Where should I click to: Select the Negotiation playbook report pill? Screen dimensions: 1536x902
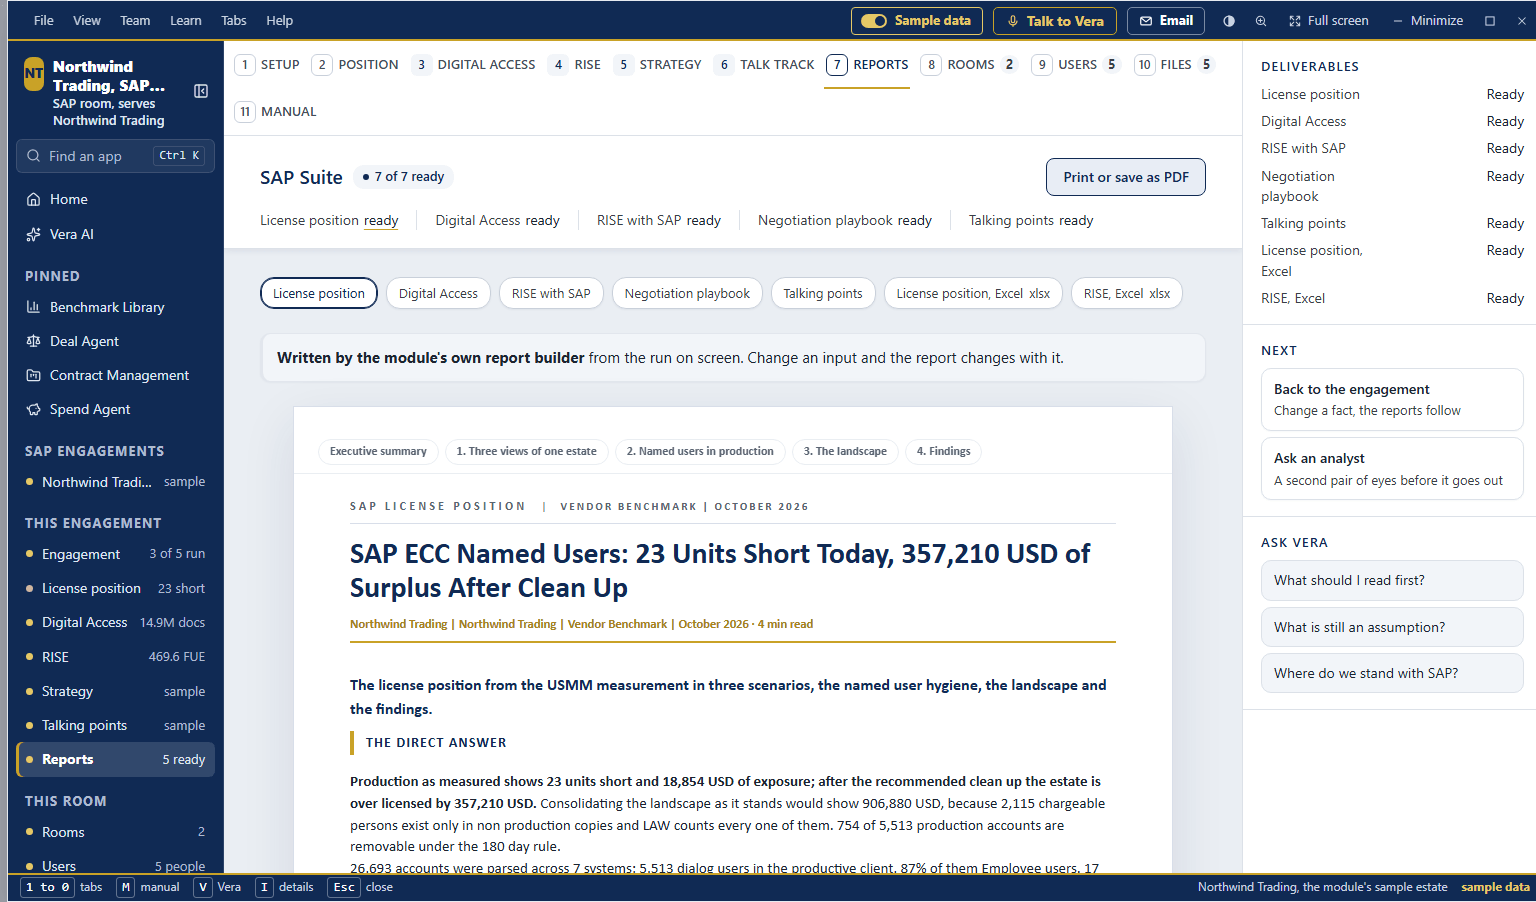tap(687, 293)
